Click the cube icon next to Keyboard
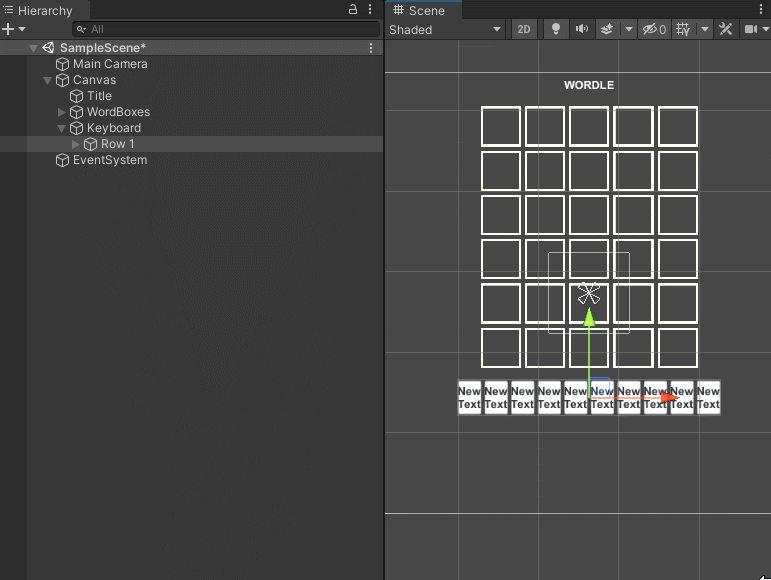This screenshot has height=580, width=771. [76, 128]
